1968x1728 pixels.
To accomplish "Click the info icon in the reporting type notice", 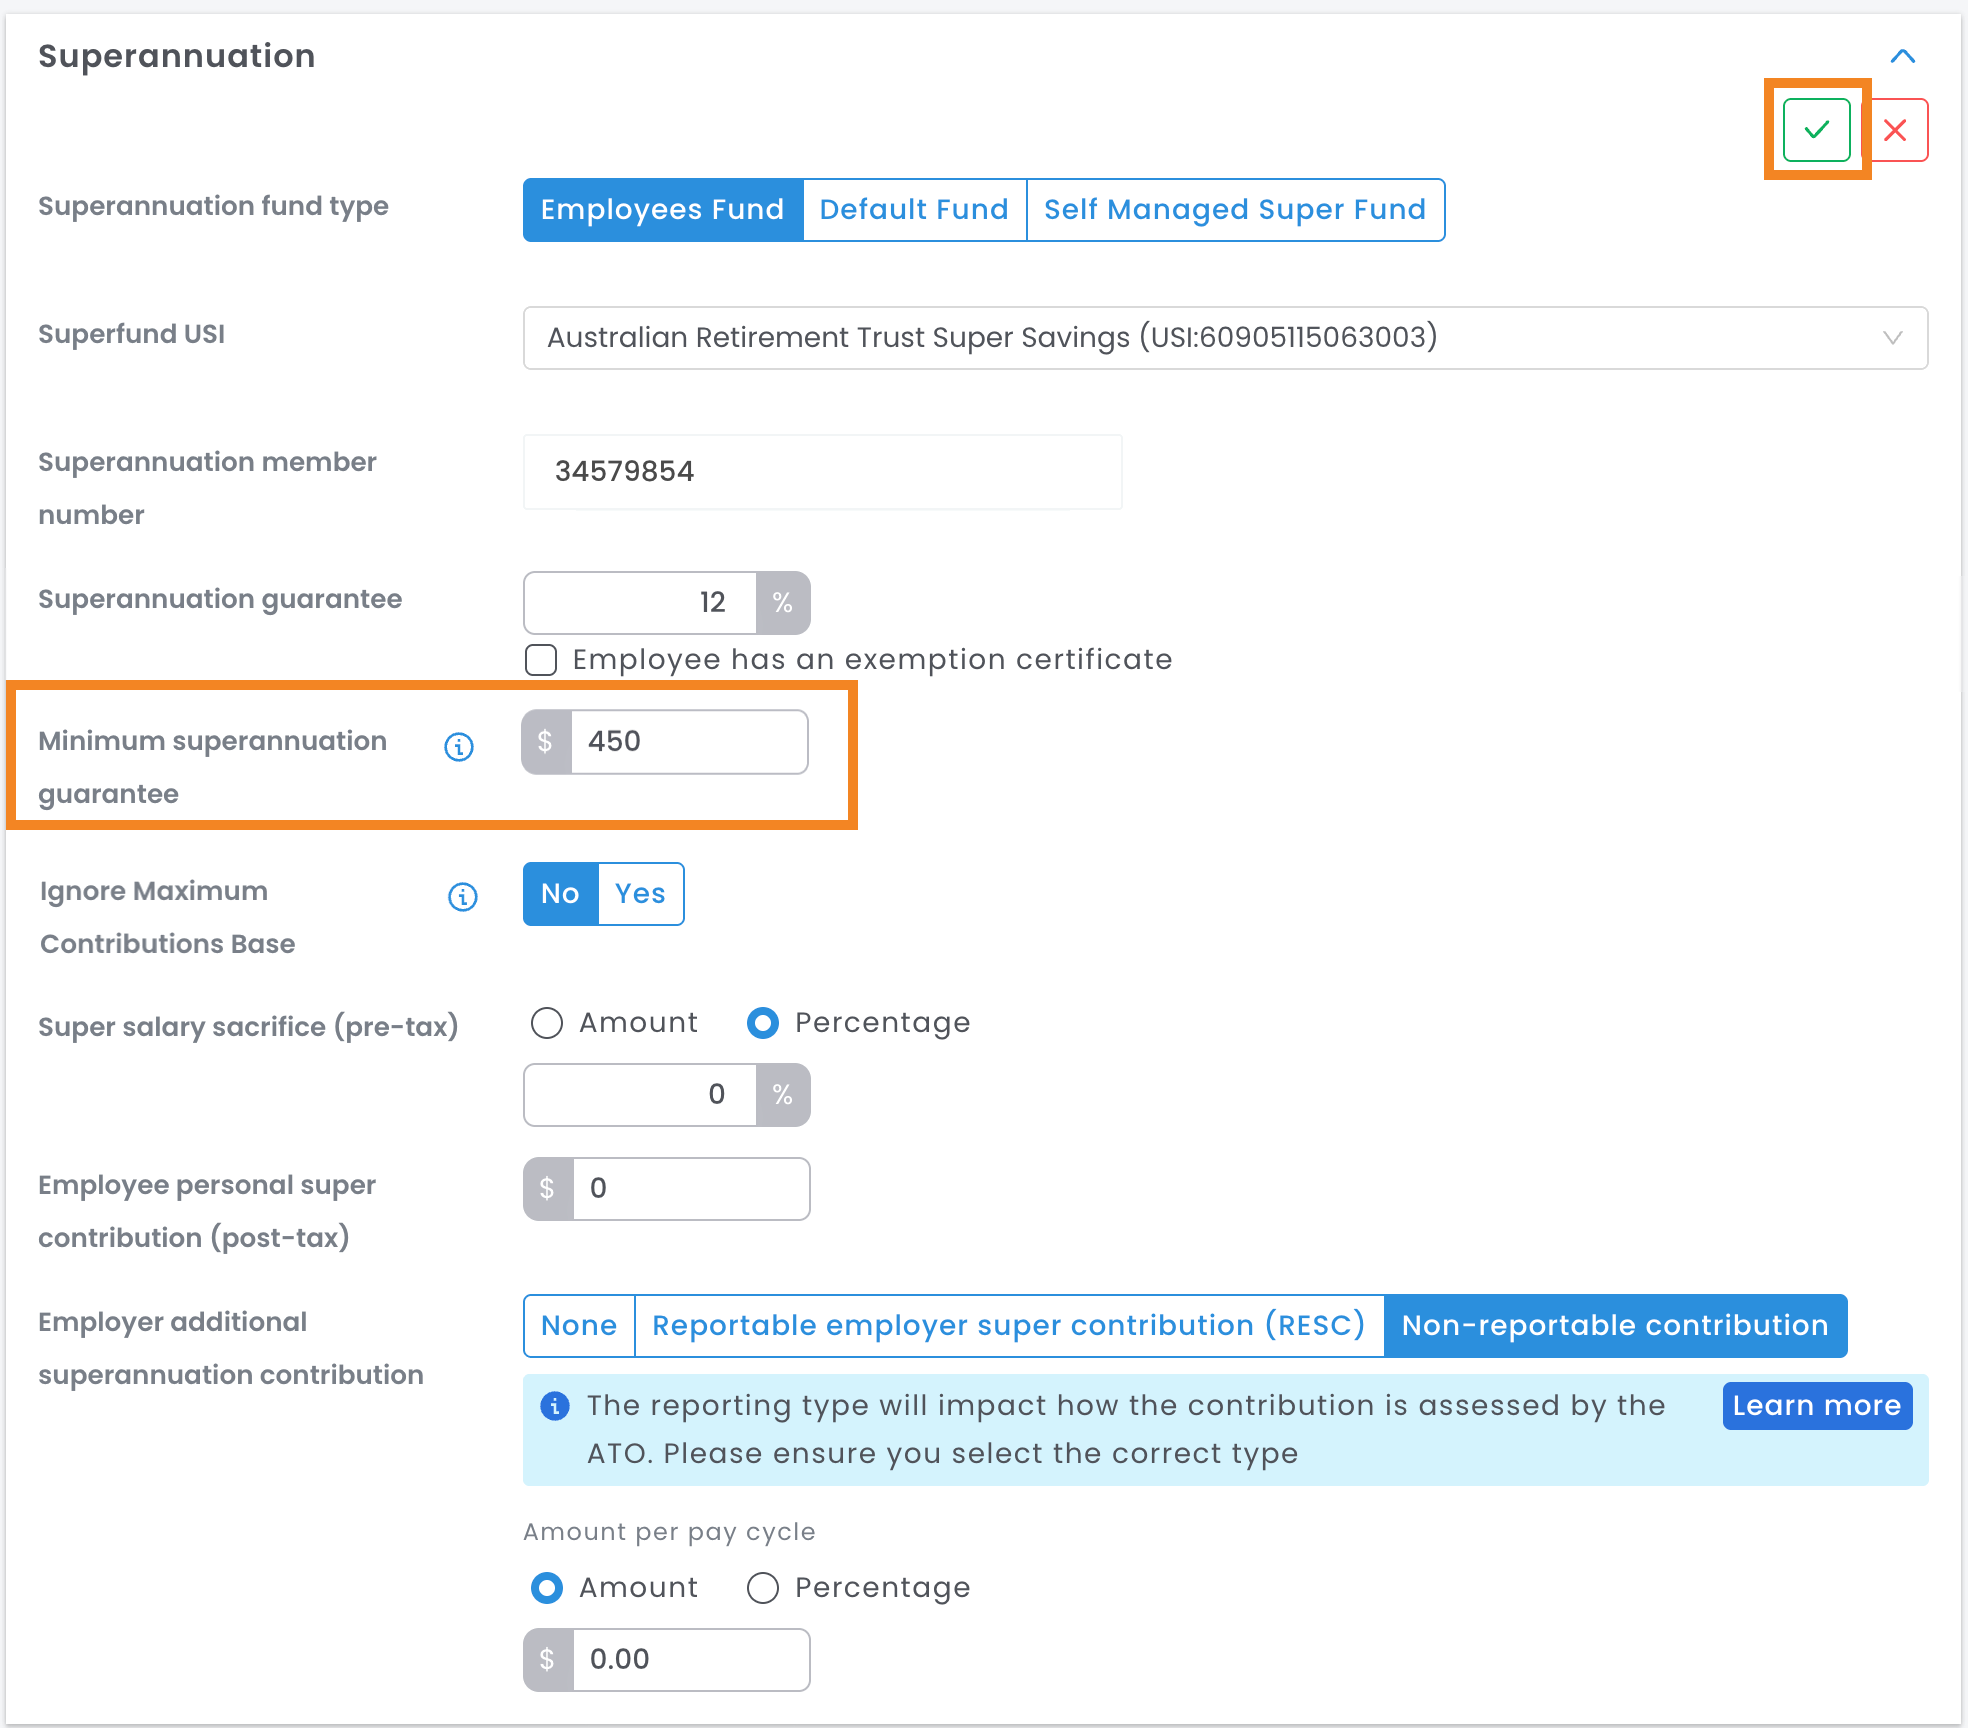I will tap(554, 1406).
